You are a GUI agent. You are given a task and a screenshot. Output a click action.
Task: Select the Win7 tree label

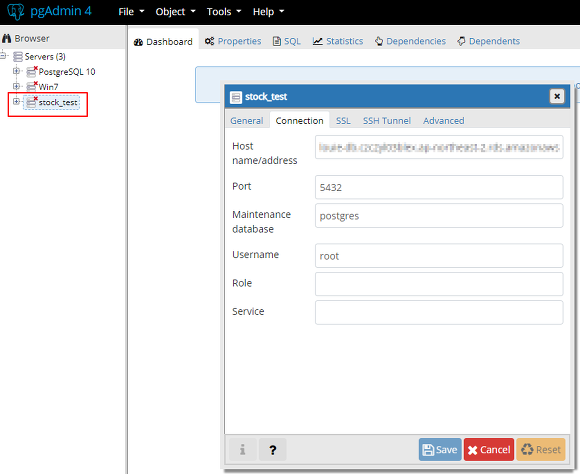pyautogui.click(x=48, y=87)
